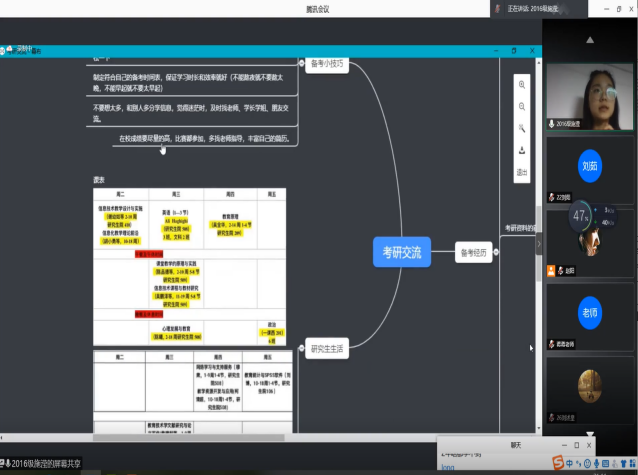Click the 聊天 chat window title
The width and height of the screenshot is (638, 475).
click(517, 443)
